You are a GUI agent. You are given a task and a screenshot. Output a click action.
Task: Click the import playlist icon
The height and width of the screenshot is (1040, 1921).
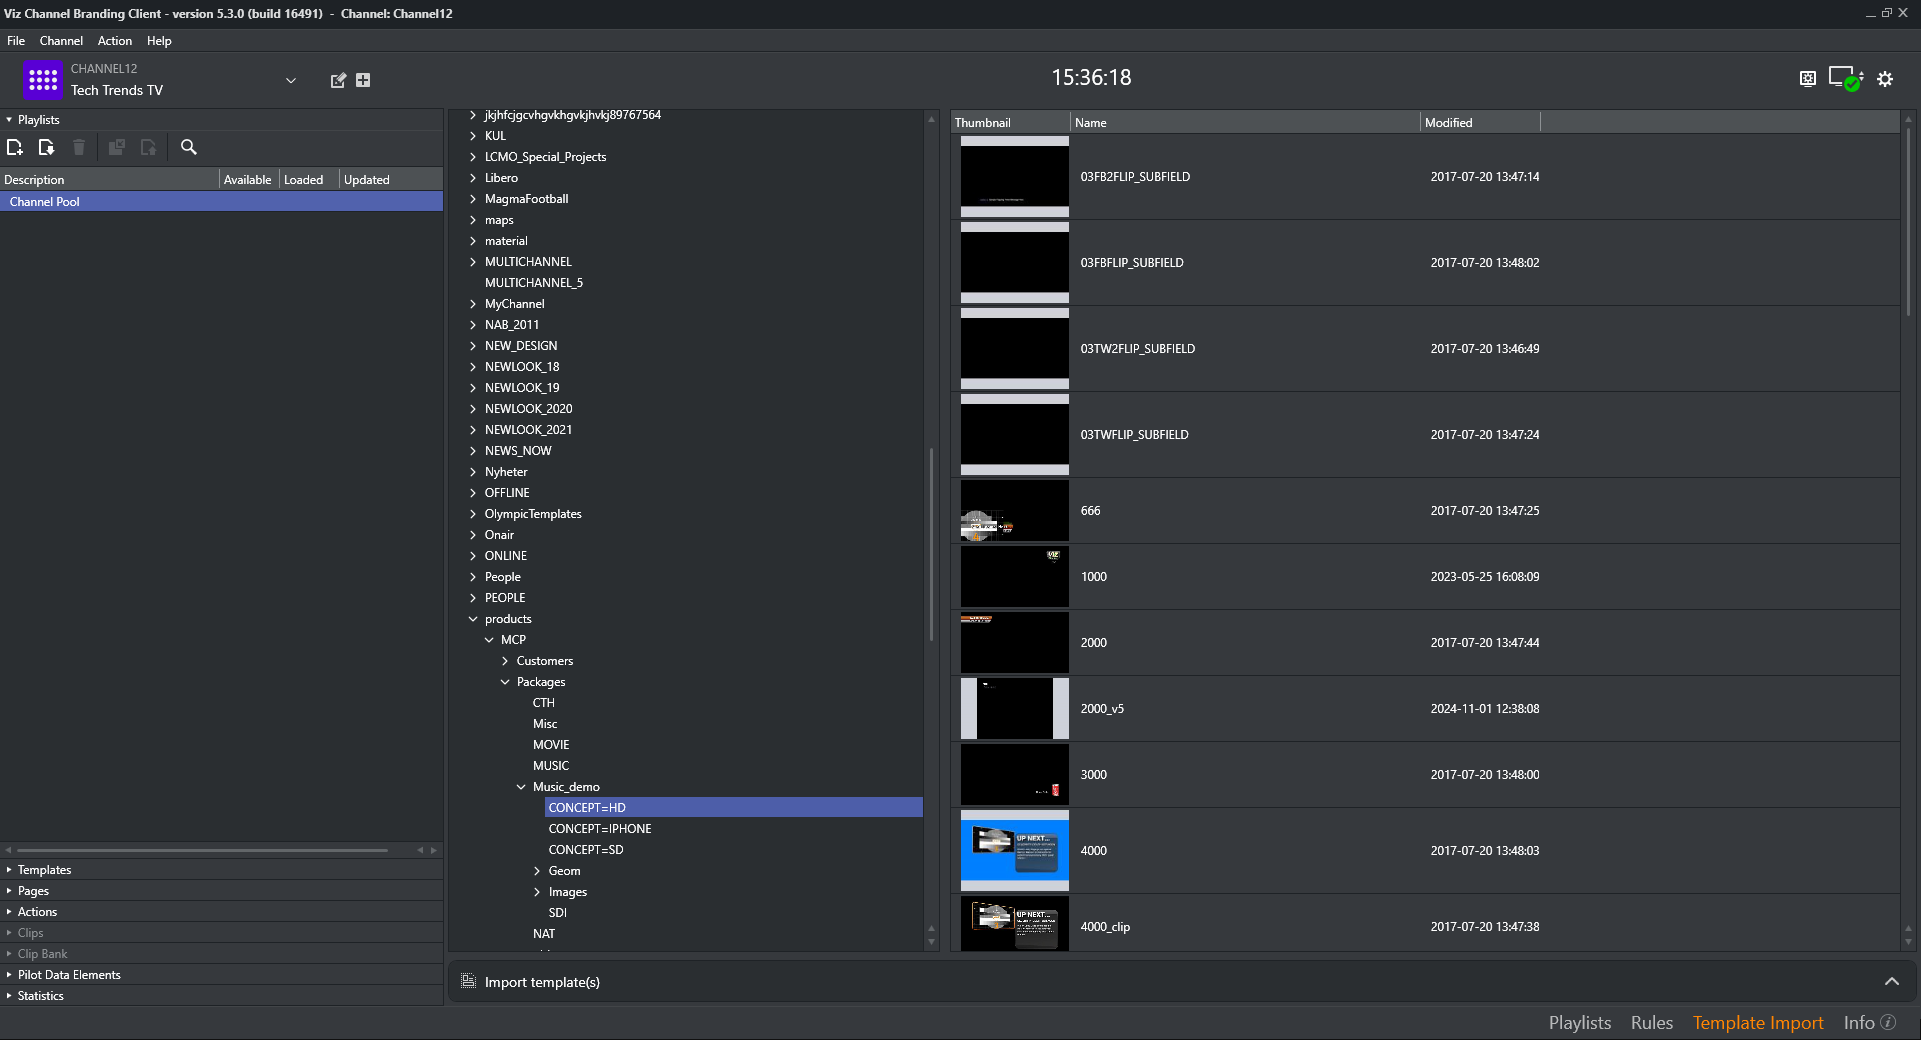point(46,148)
